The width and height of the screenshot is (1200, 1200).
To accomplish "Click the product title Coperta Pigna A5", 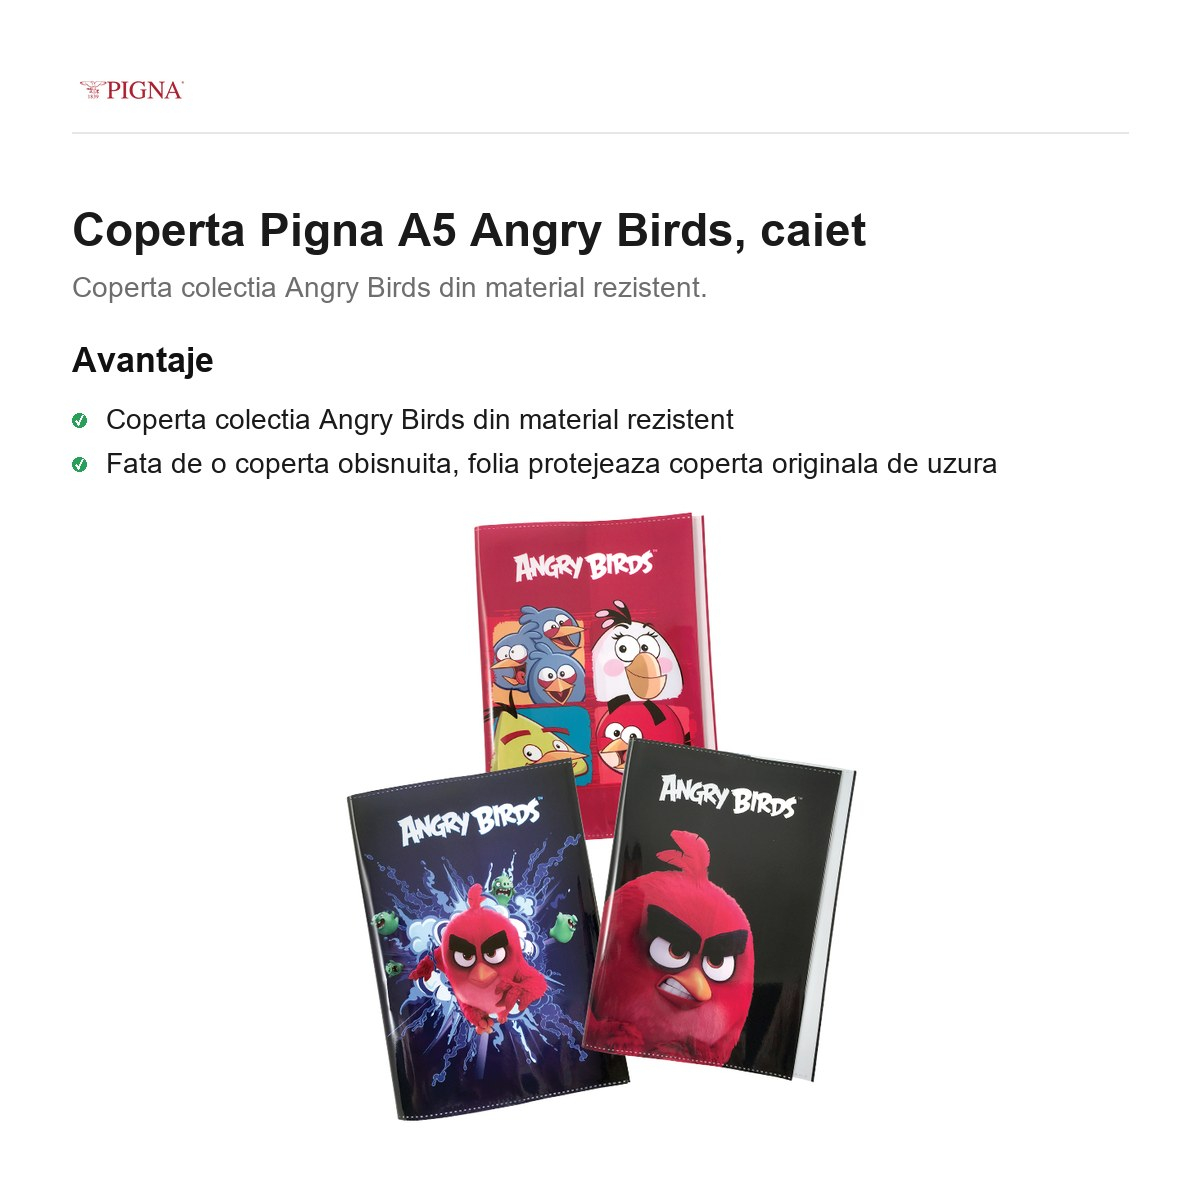I will 469,230.
